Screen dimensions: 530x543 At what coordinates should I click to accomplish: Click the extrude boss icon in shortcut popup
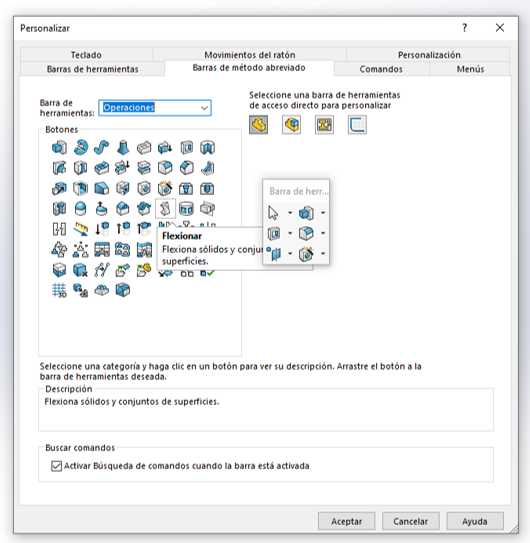click(x=306, y=213)
